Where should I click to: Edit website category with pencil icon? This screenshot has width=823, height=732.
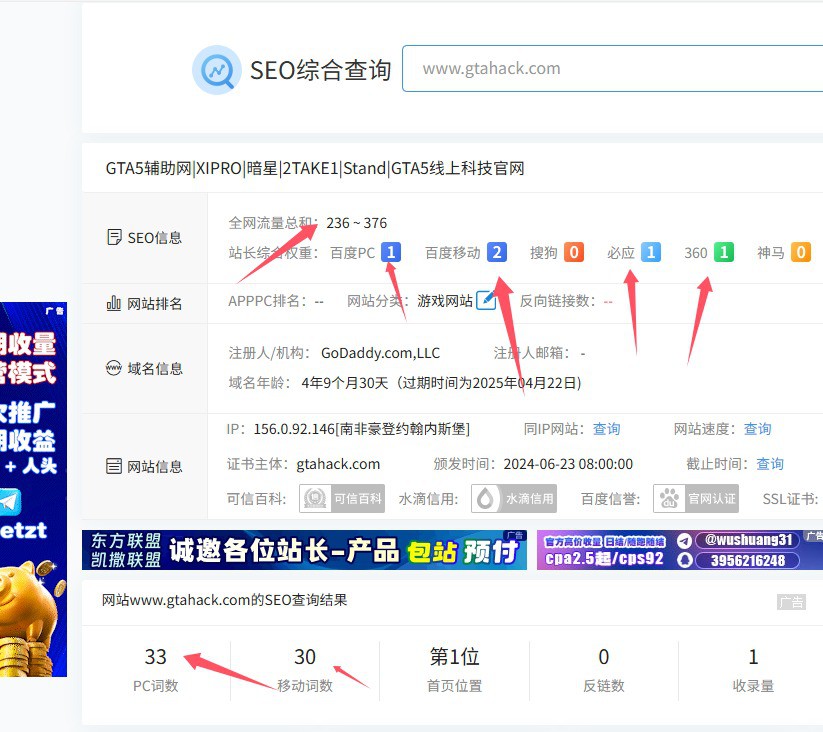pyautogui.click(x=486, y=300)
